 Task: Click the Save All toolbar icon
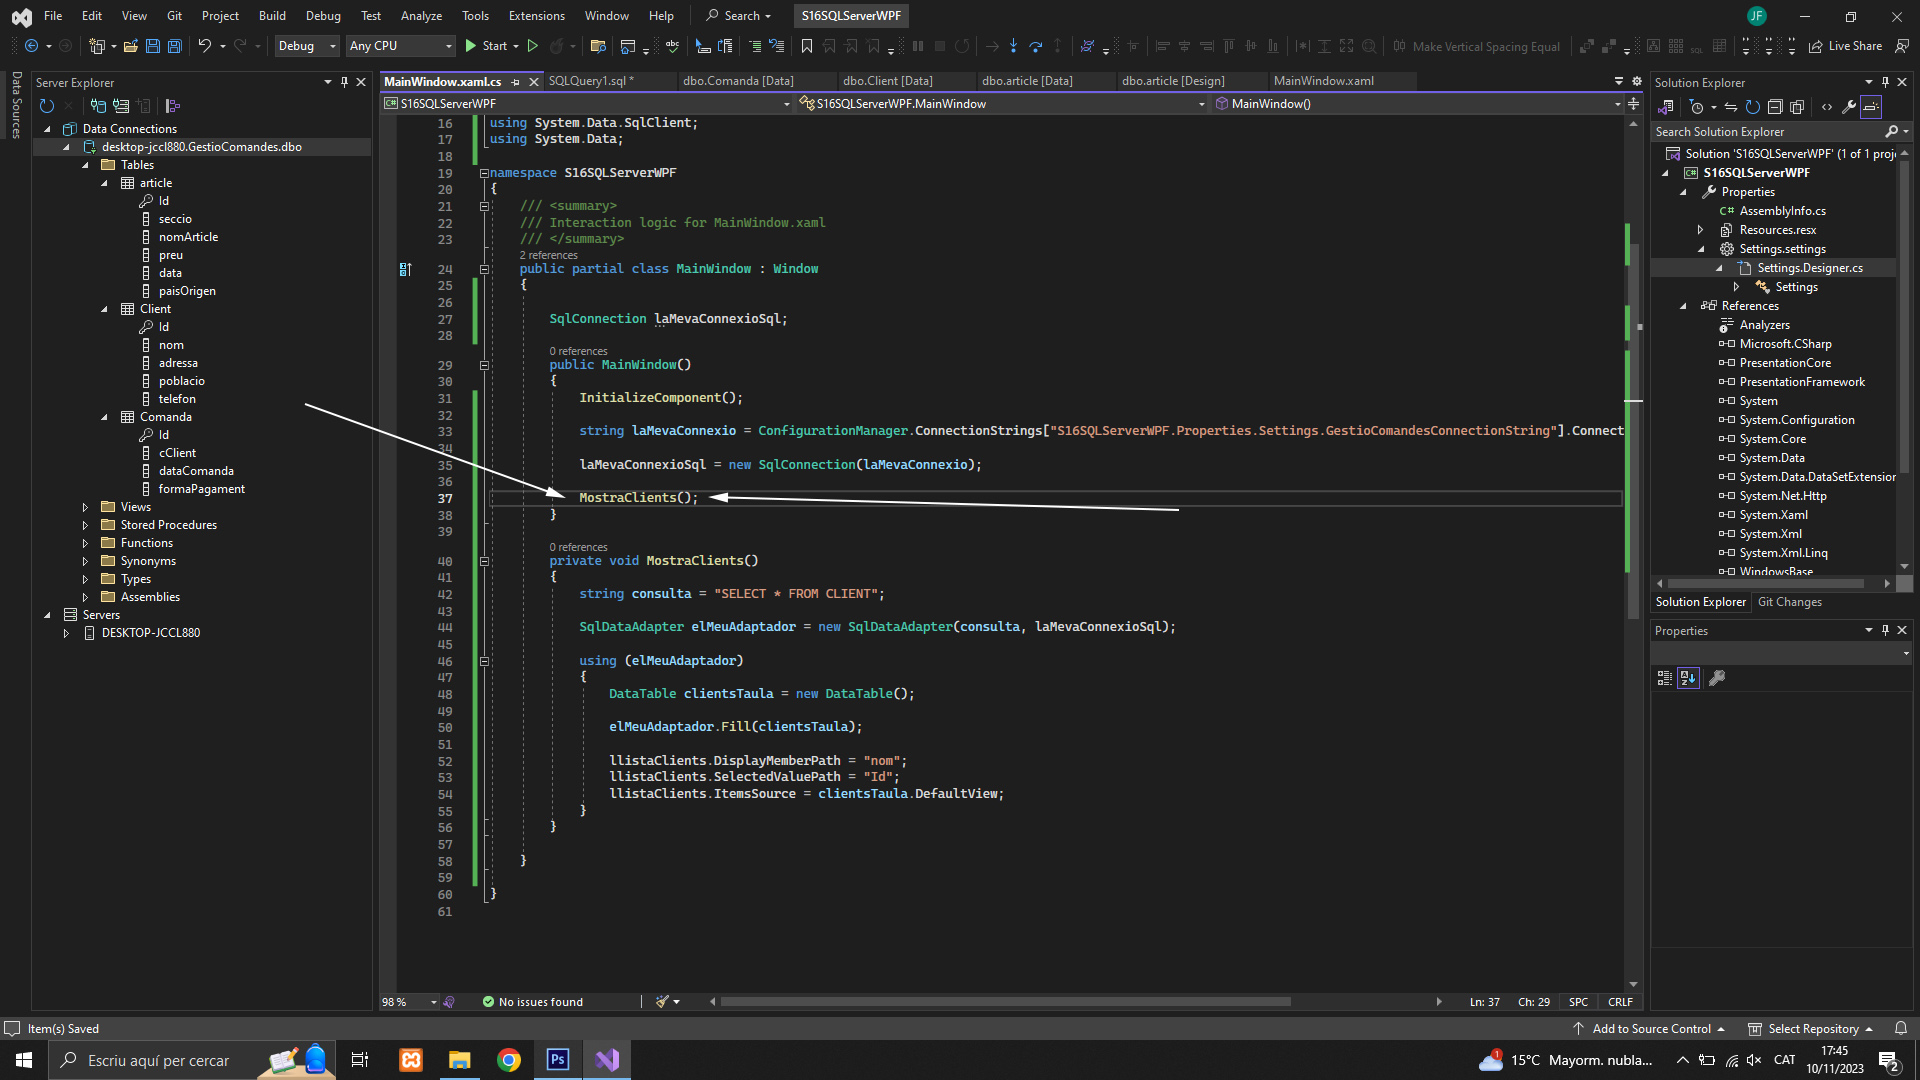pos(175,46)
